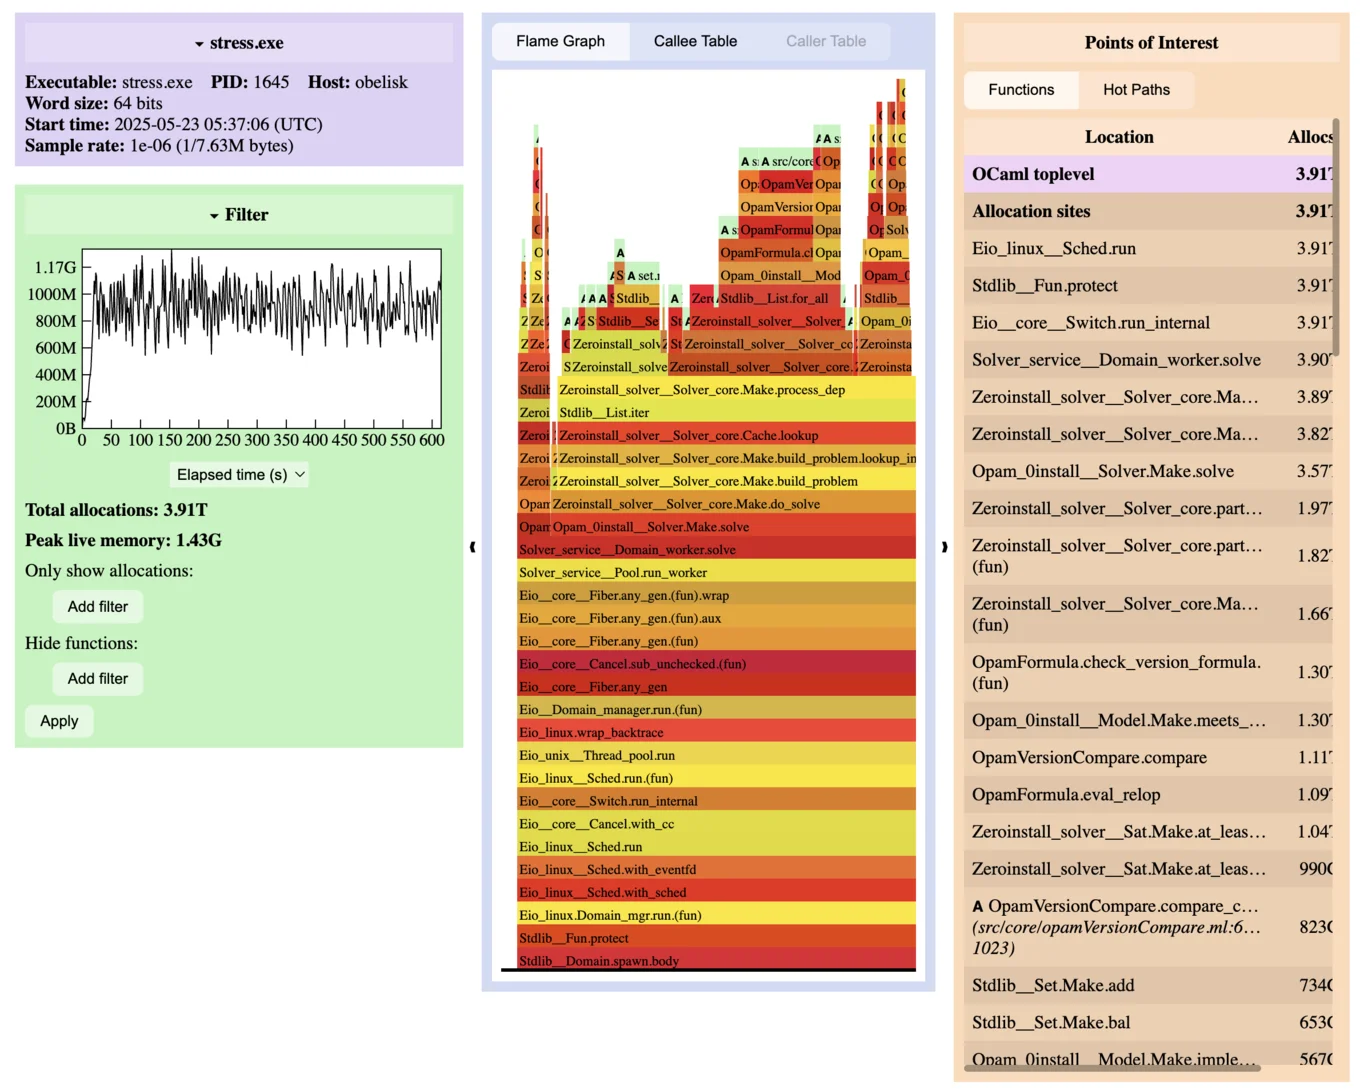Viewport: 1360px width, 1090px height.
Task: Collapse the stress.exe info panel triangle
Action: pos(200,44)
